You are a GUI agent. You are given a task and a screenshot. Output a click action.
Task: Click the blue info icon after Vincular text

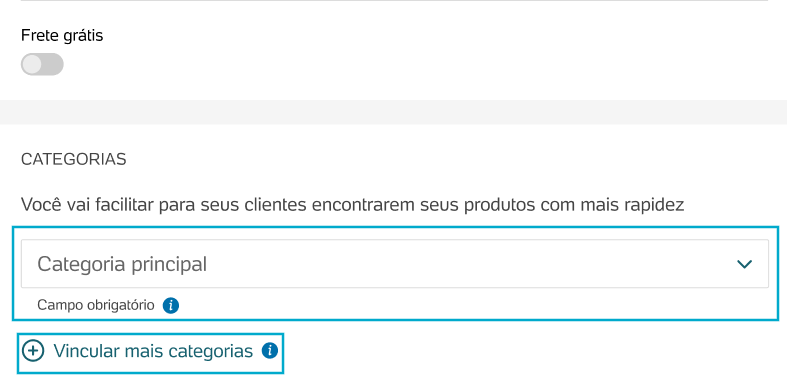coord(270,351)
